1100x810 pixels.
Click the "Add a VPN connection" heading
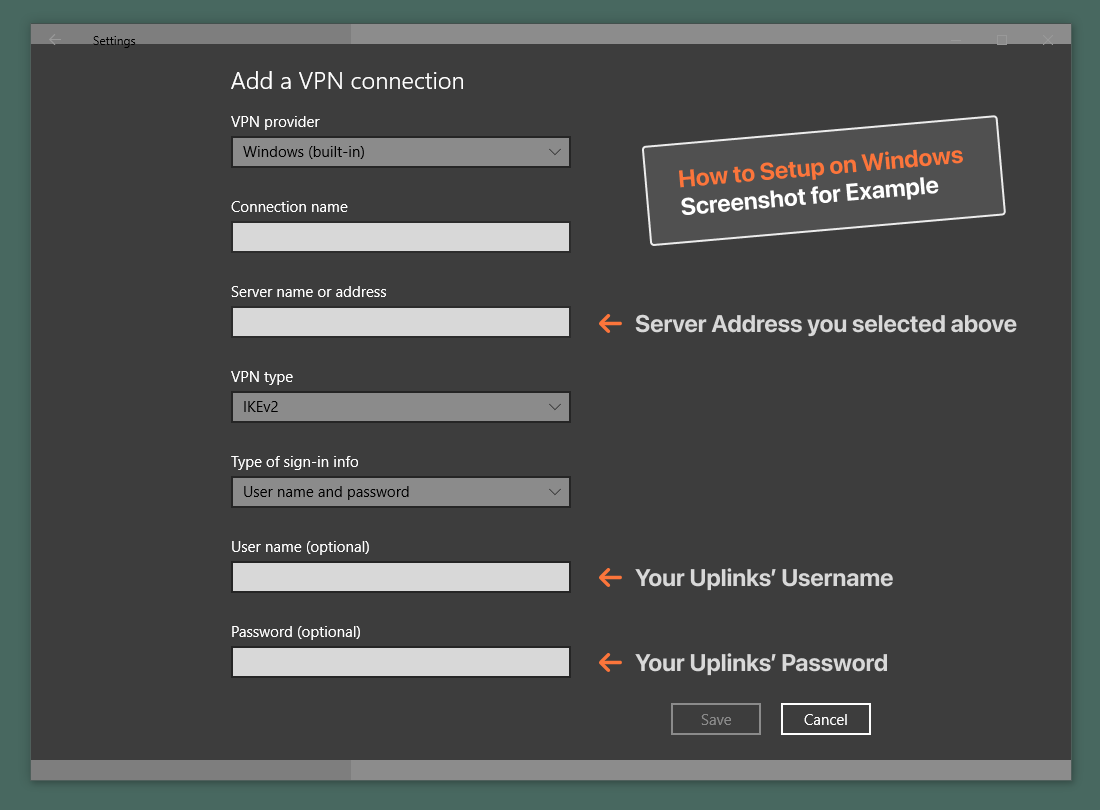tap(347, 81)
